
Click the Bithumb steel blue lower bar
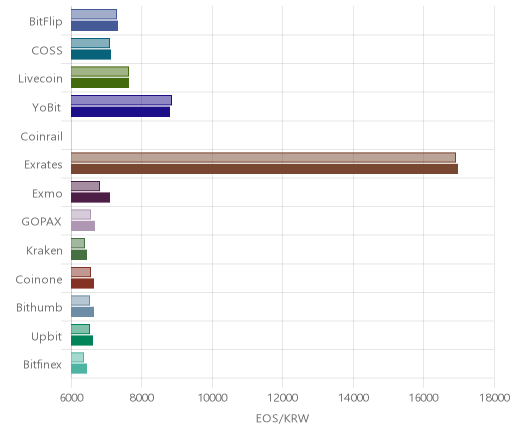click(82, 312)
